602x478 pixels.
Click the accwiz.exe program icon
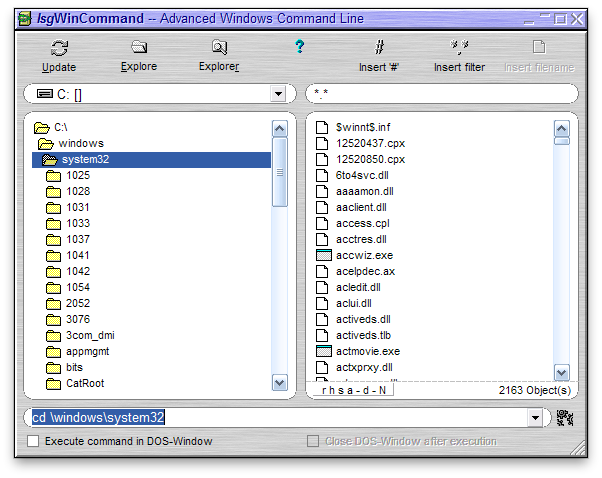click(x=323, y=255)
